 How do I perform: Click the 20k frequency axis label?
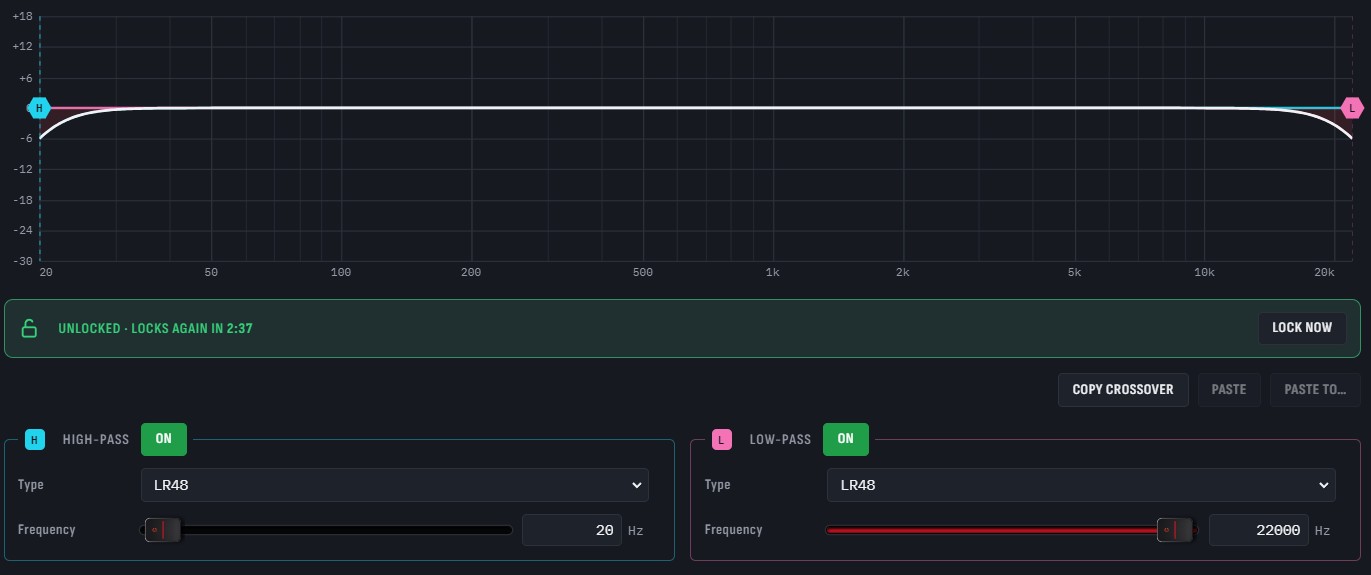(1325, 272)
